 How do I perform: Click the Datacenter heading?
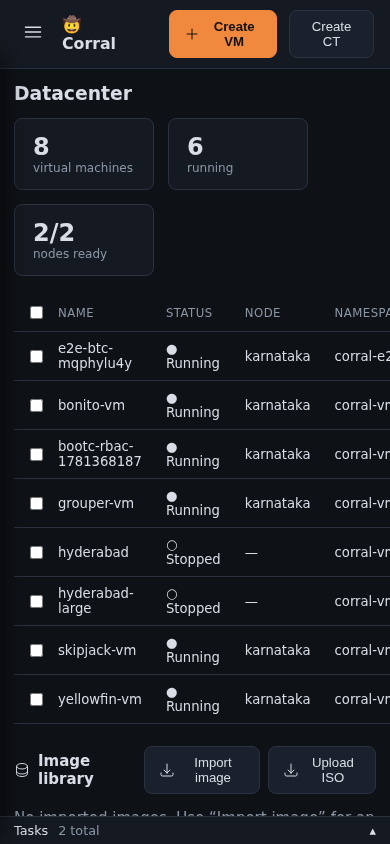[73, 93]
